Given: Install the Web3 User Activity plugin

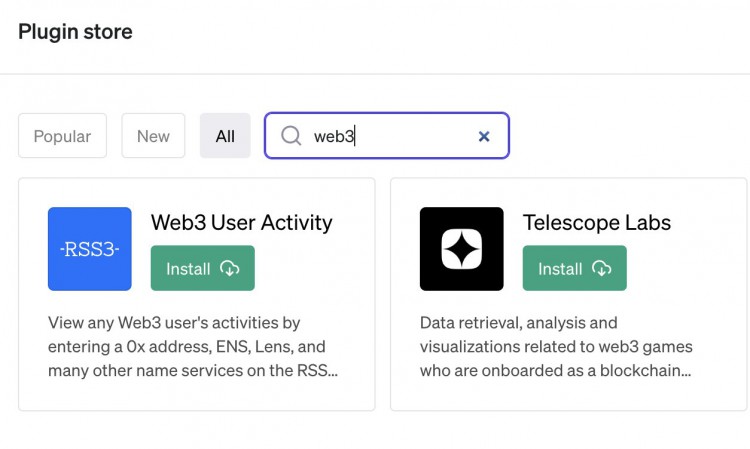Looking at the screenshot, I should point(202,269).
